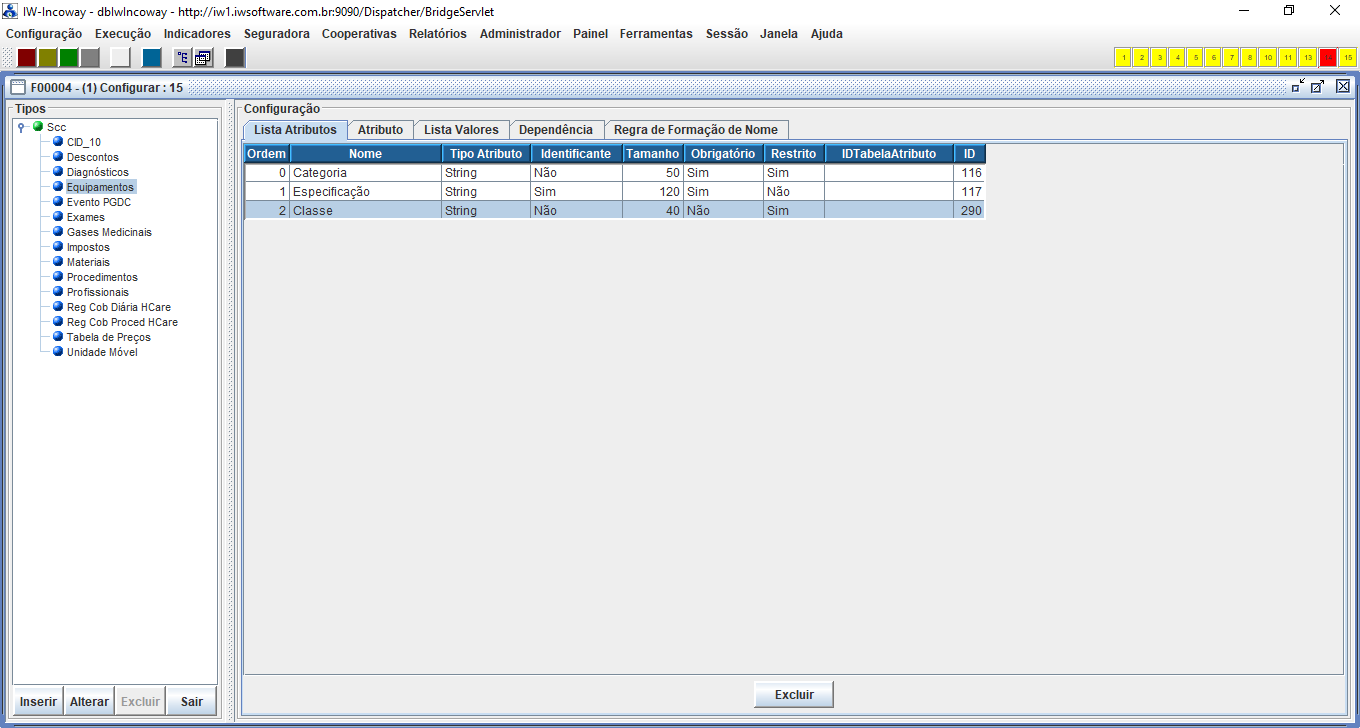
Task: Click the green toolbar square button
Action: 69,58
